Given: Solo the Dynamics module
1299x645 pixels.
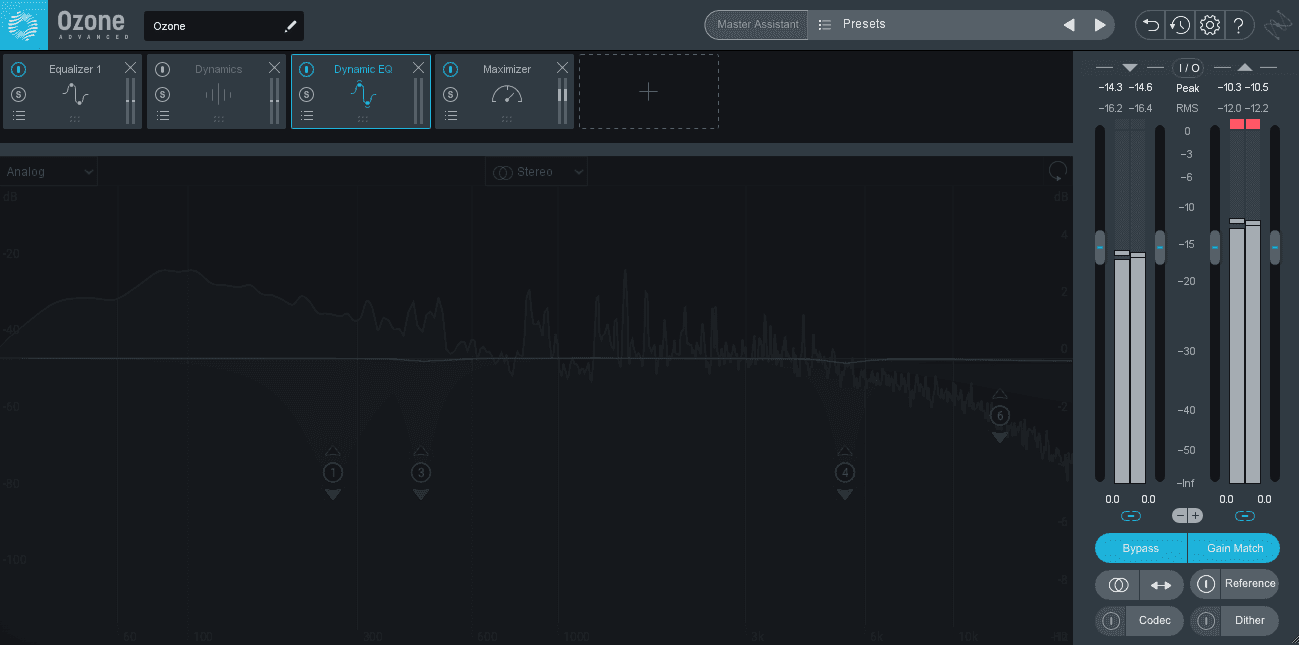Looking at the screenshot, I should click(163, 94).
